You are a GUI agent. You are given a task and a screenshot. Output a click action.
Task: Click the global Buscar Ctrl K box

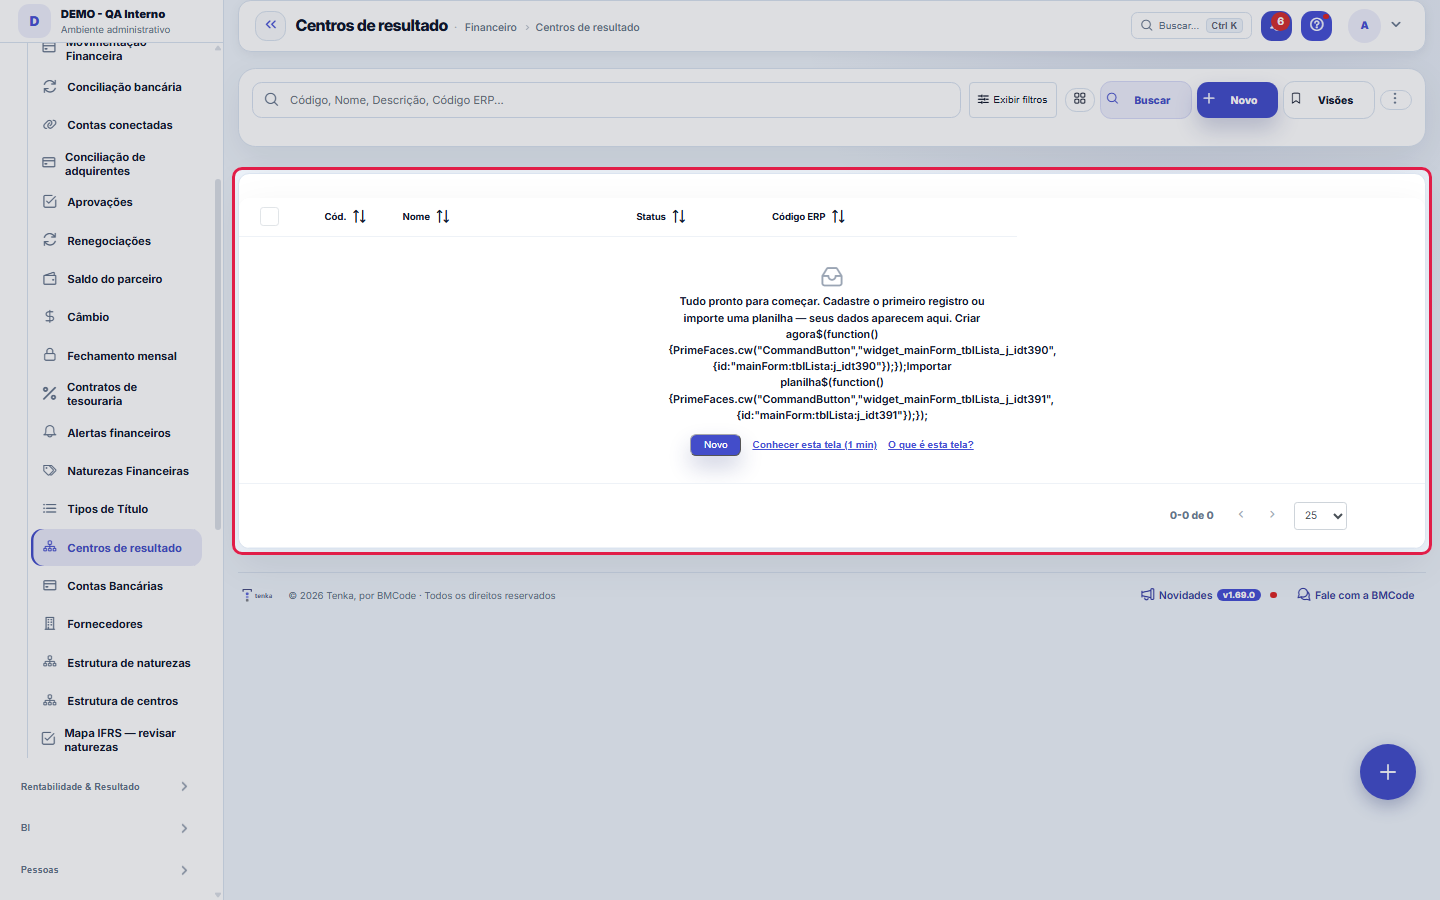[1191, 26]
